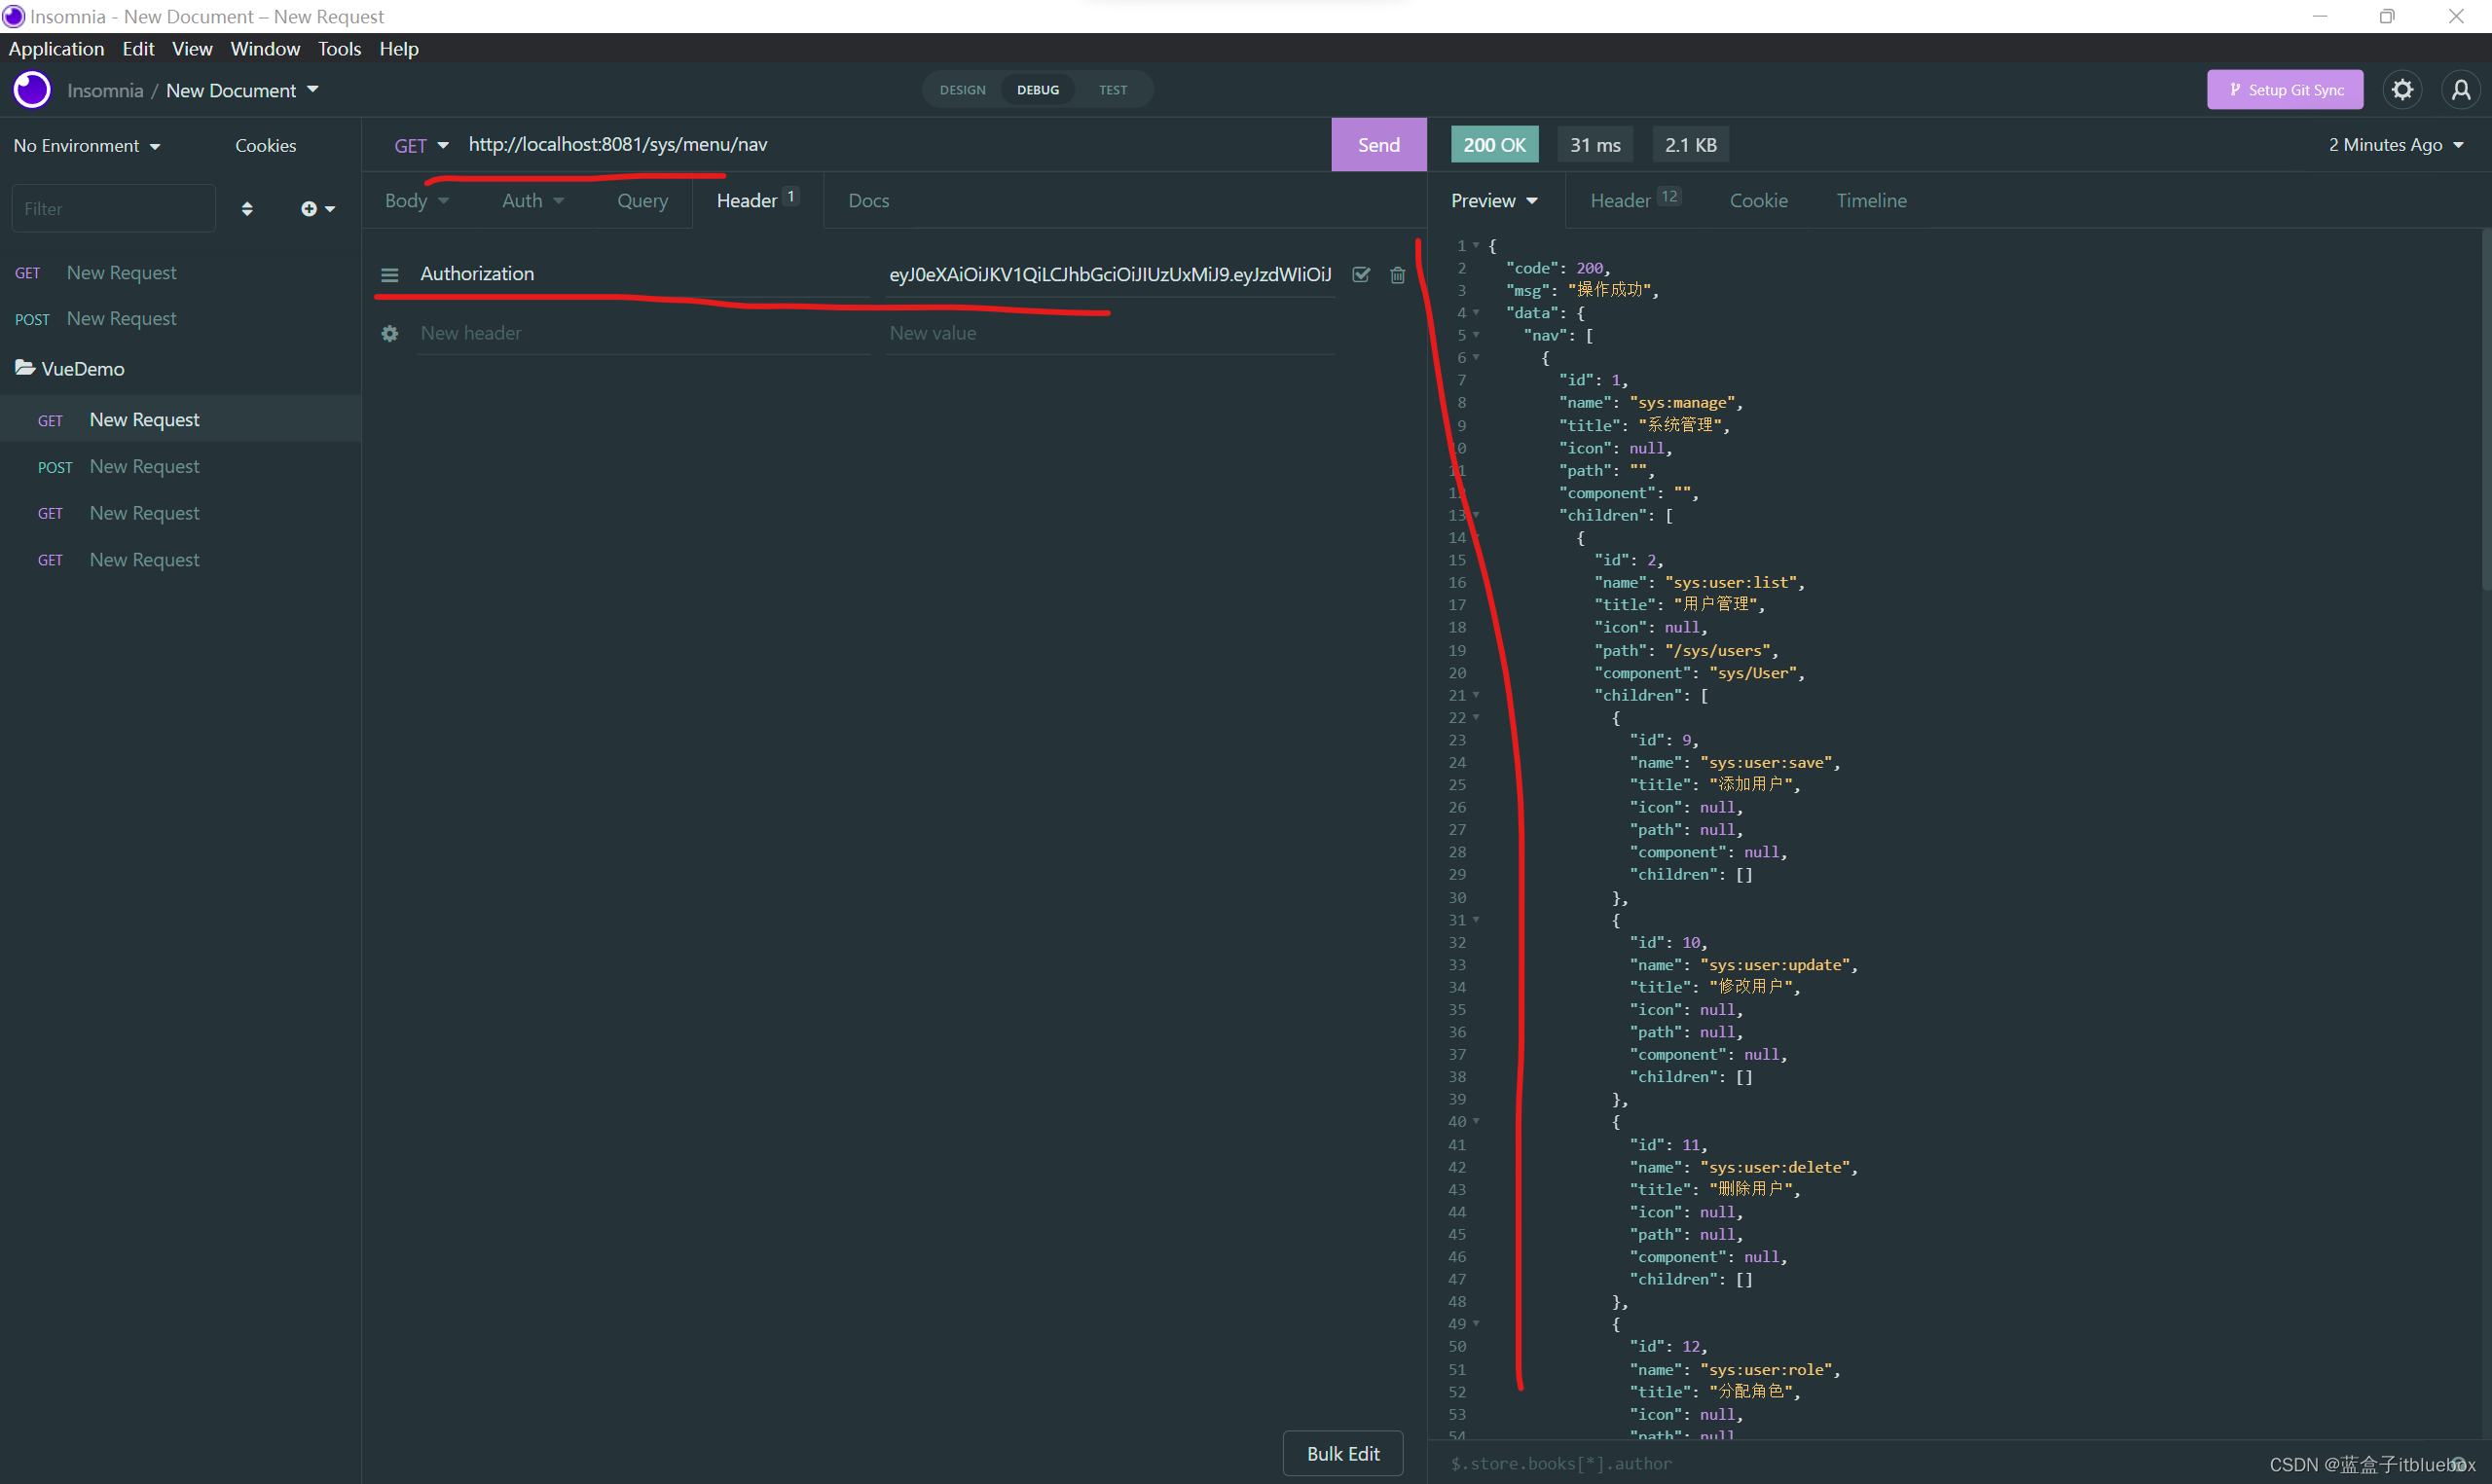This screenshot has width=2492, height=1484.
Task: Click the Send button to execute request
Action: point(1378,145)
